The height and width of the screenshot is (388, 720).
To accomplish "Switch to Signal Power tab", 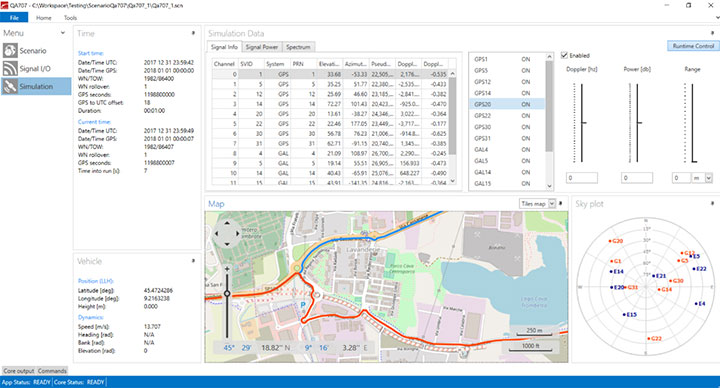I will 262,47.
